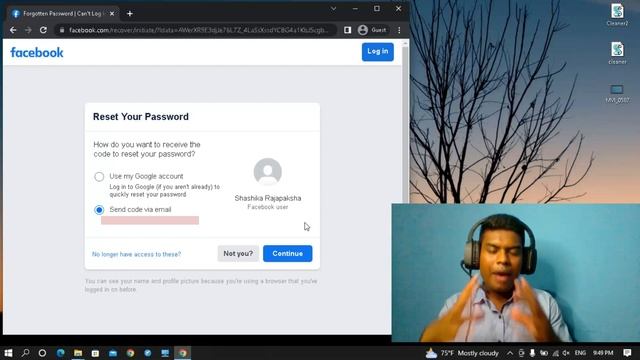Open No longer have access to these? link
The width and height of the screenshot is (640, 360).
pos(136,254)
